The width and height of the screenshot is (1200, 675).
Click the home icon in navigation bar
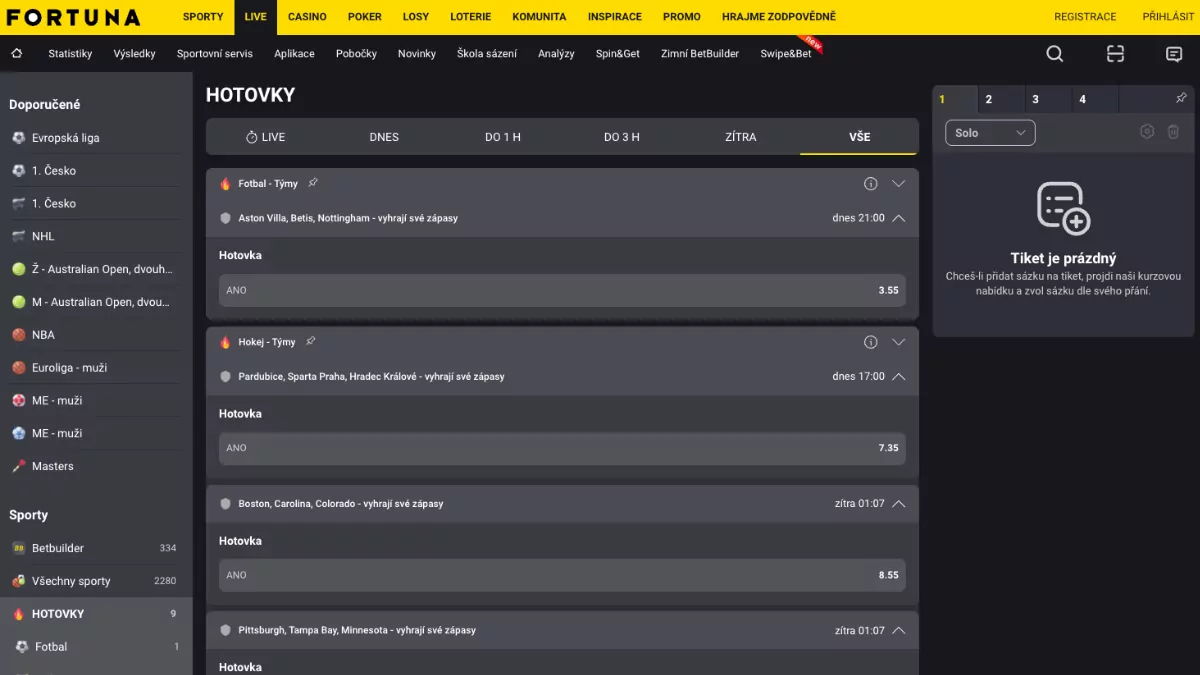tap(17, 54)
